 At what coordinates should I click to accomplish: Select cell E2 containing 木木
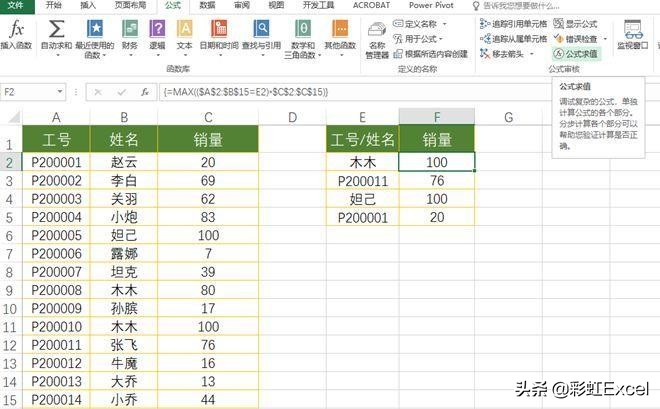click(x=362, y=162)
